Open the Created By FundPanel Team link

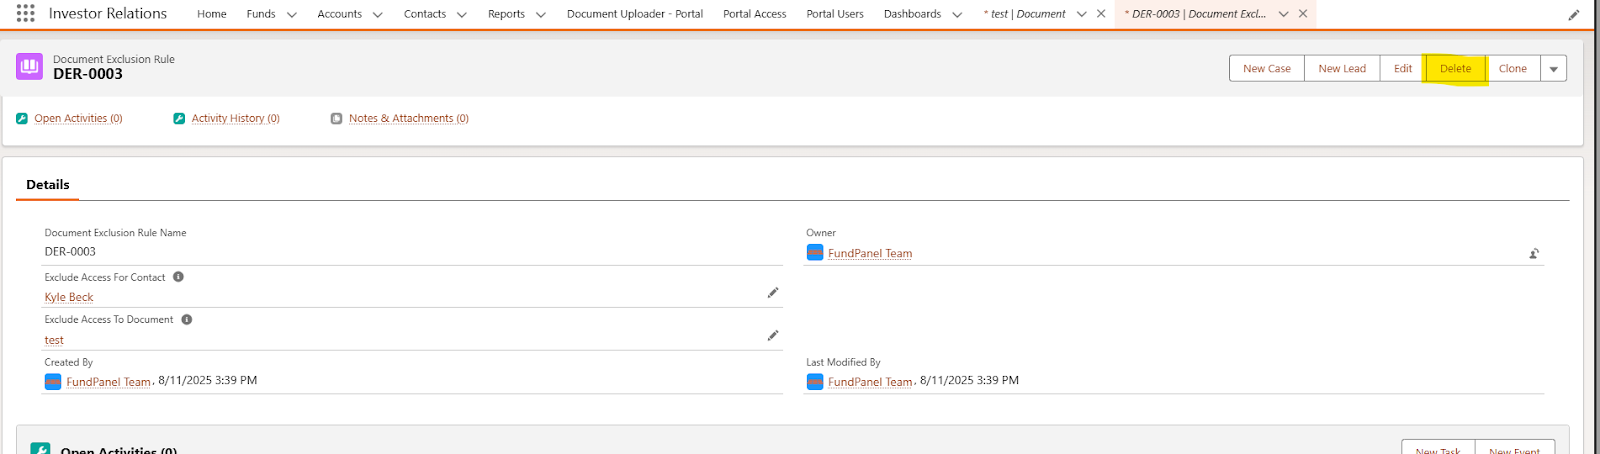(108, 382)
